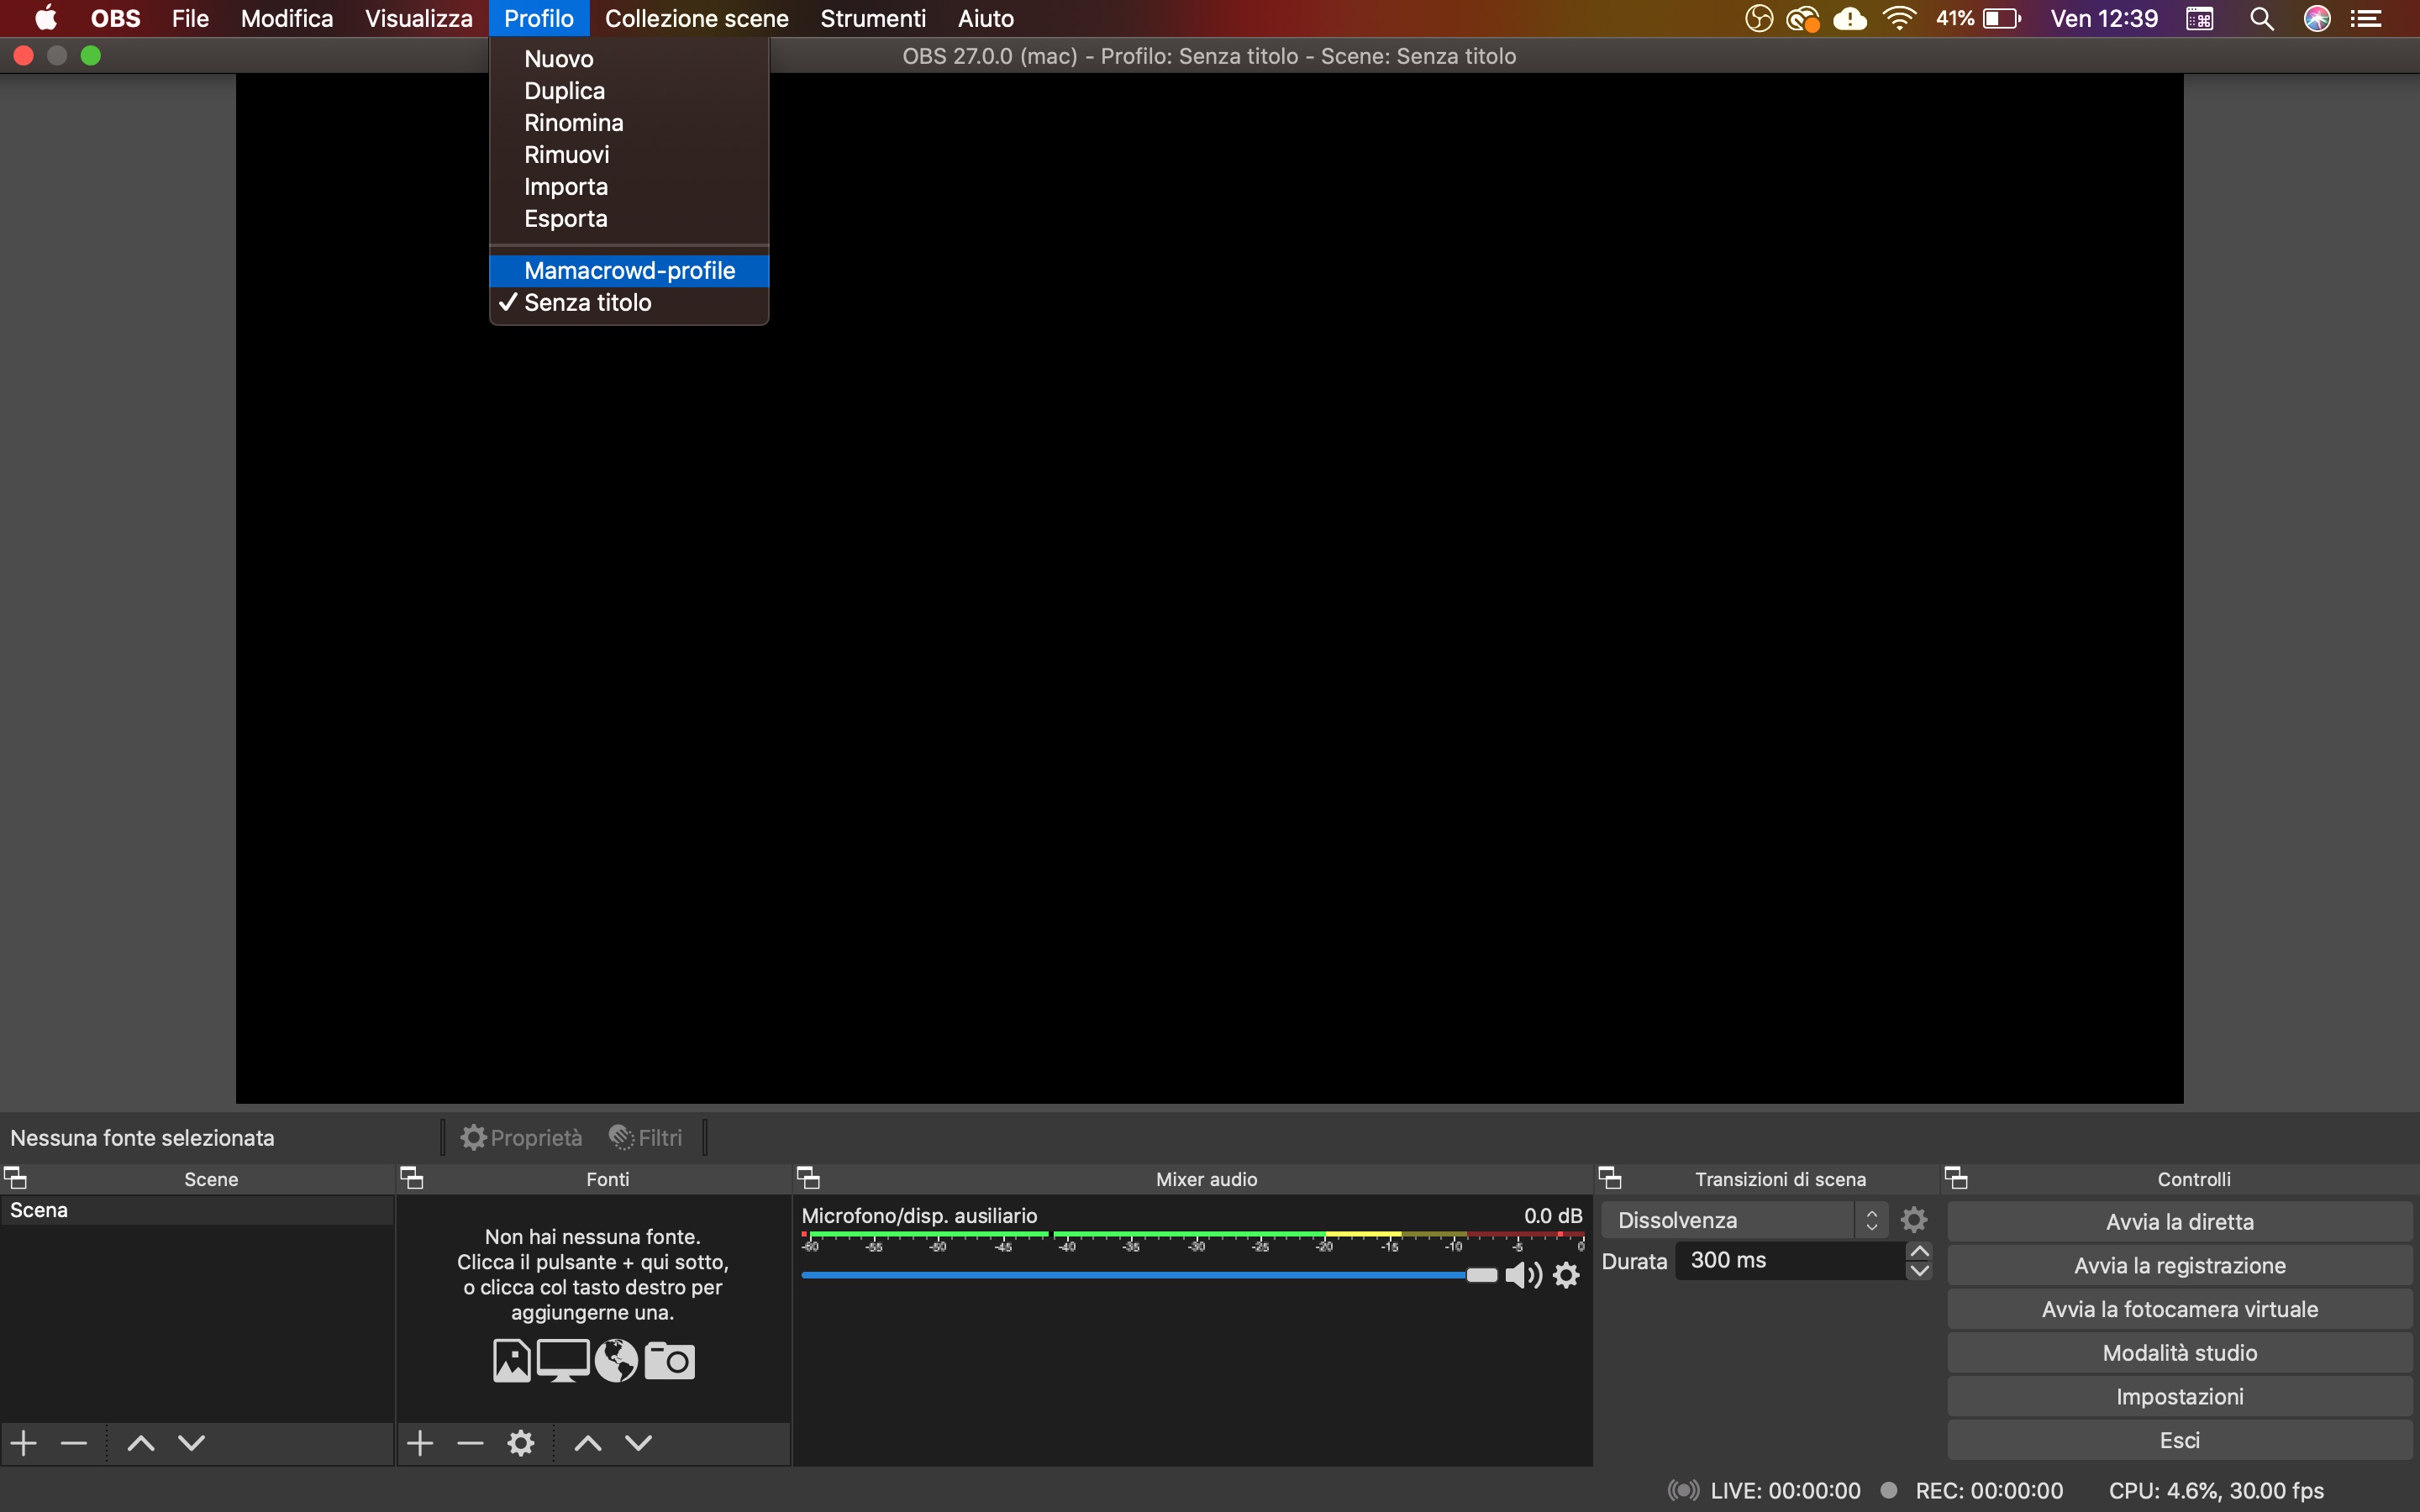
Task: Open the Apple menu
Action: coord(46,18)
